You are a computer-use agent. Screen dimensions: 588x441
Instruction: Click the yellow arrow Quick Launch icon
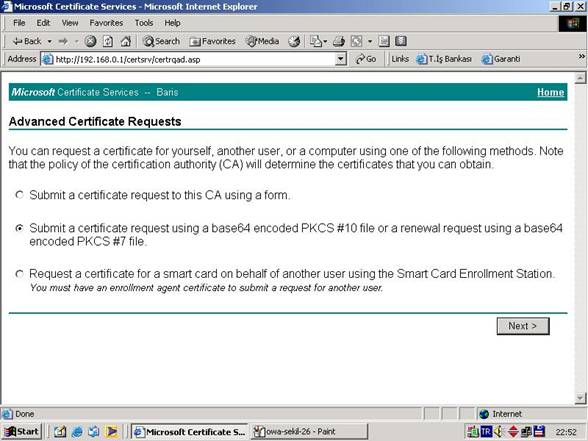(x=111, y=432)
